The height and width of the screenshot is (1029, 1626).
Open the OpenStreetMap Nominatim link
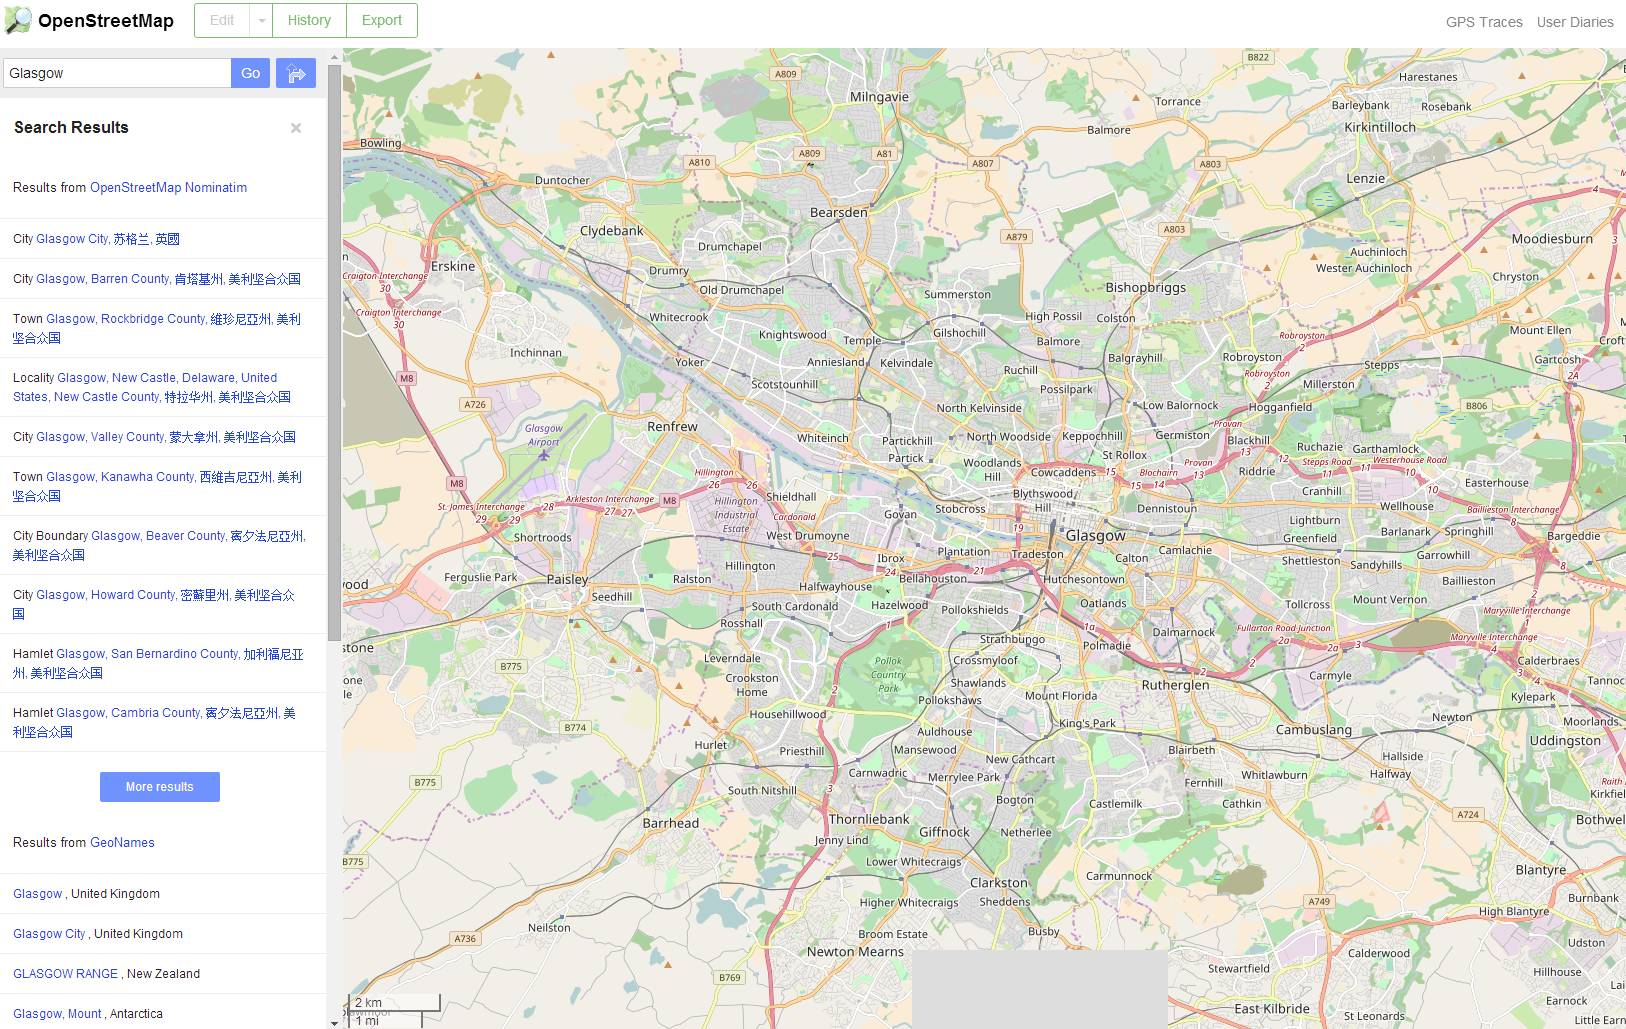pos(168,187)
